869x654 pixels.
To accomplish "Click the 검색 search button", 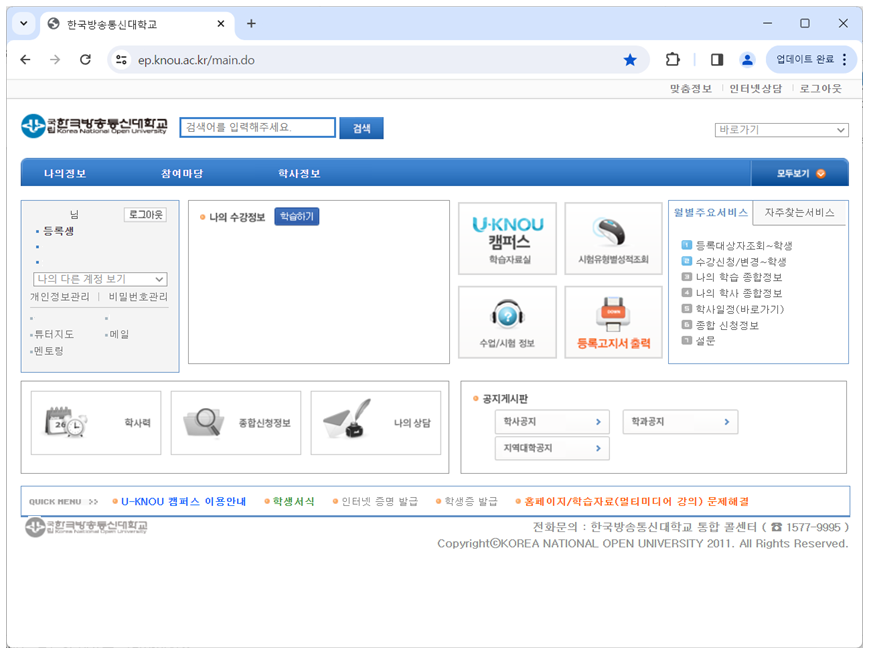I will [361, 128].
